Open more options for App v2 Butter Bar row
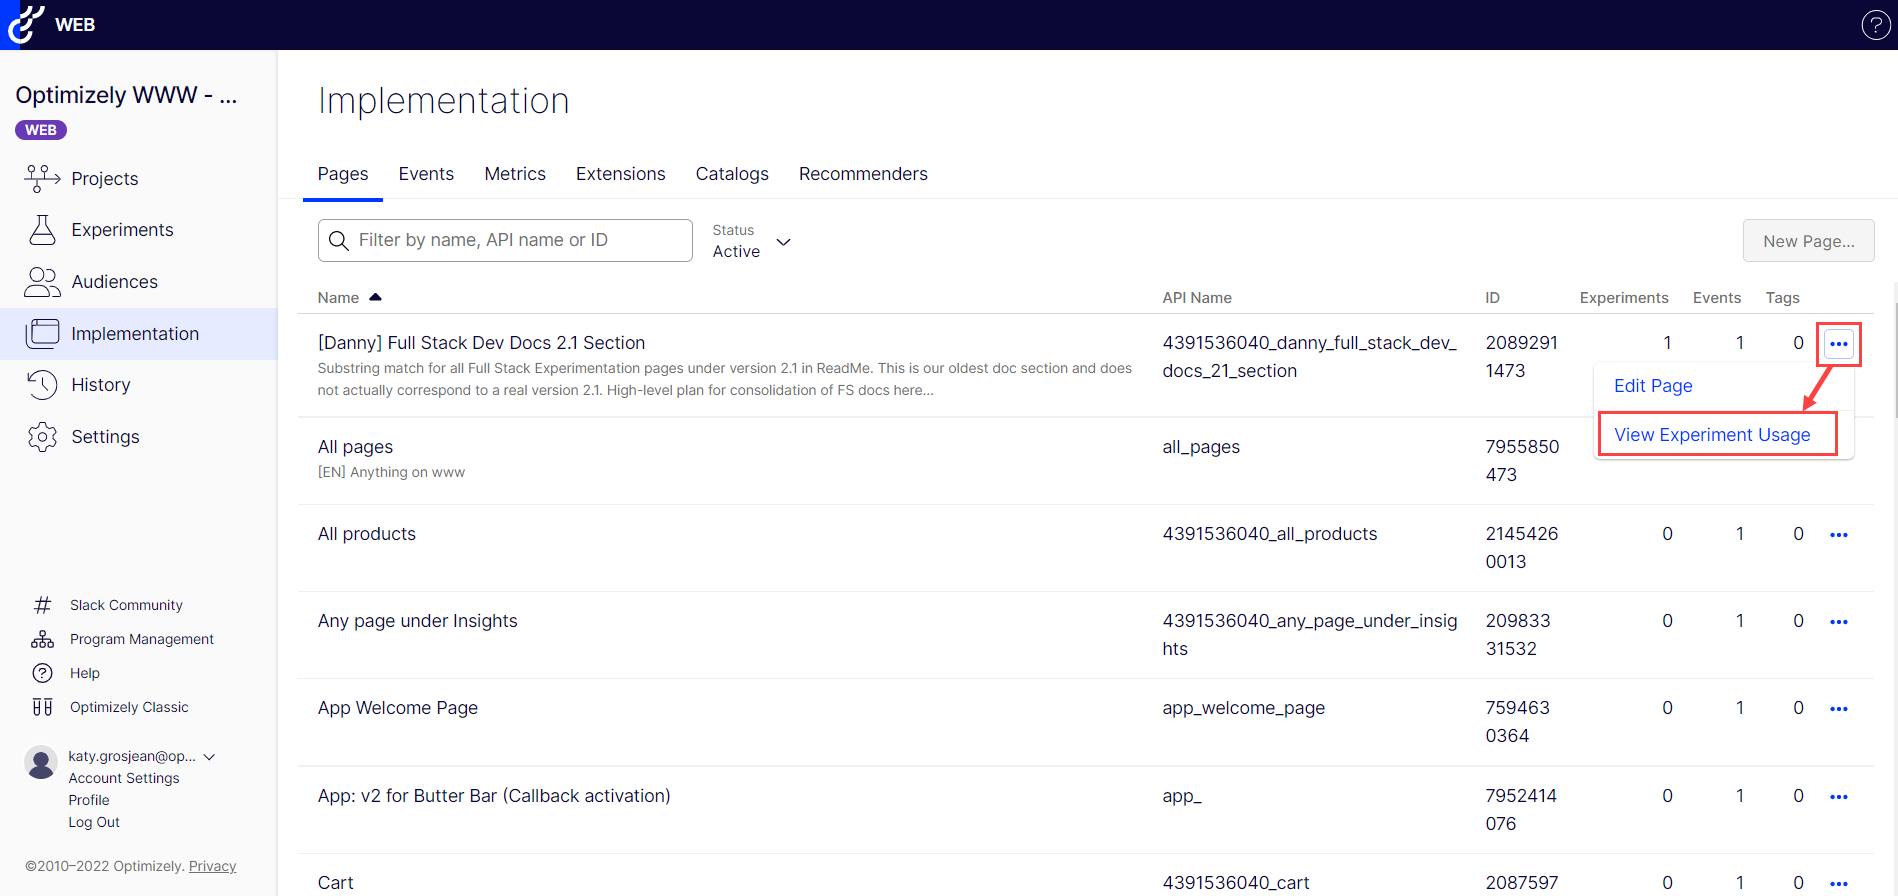 (x=1838, y=797)
